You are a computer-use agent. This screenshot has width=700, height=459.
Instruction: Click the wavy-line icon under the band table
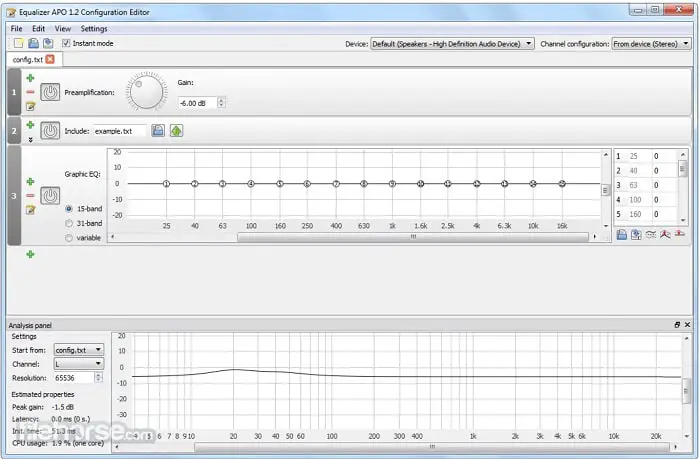tap(651, 234)
